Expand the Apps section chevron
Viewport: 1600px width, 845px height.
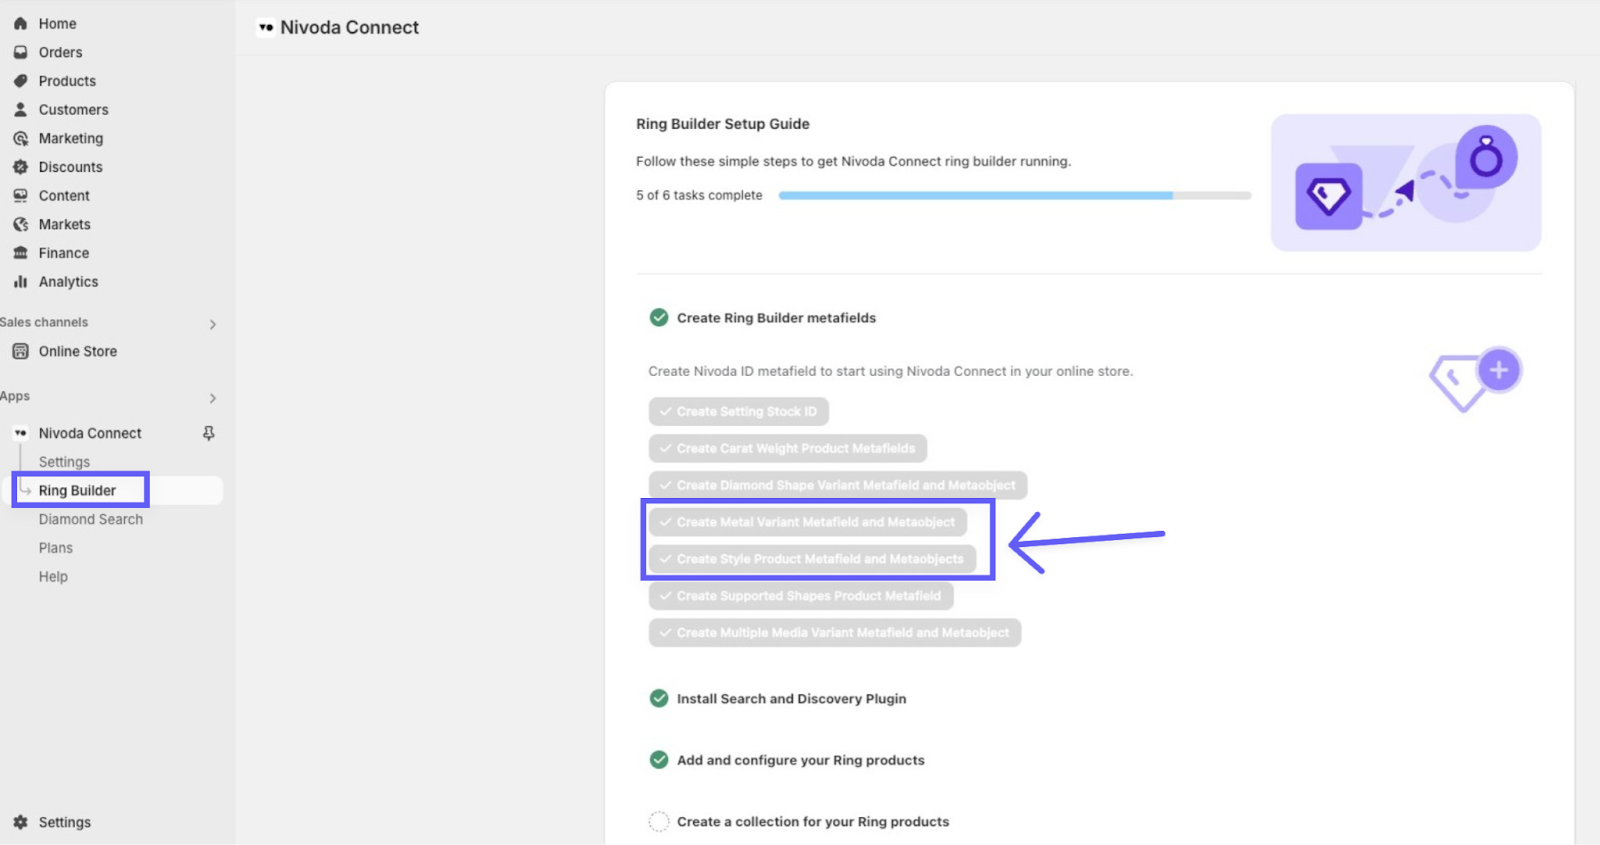click(x=213, y=398)
